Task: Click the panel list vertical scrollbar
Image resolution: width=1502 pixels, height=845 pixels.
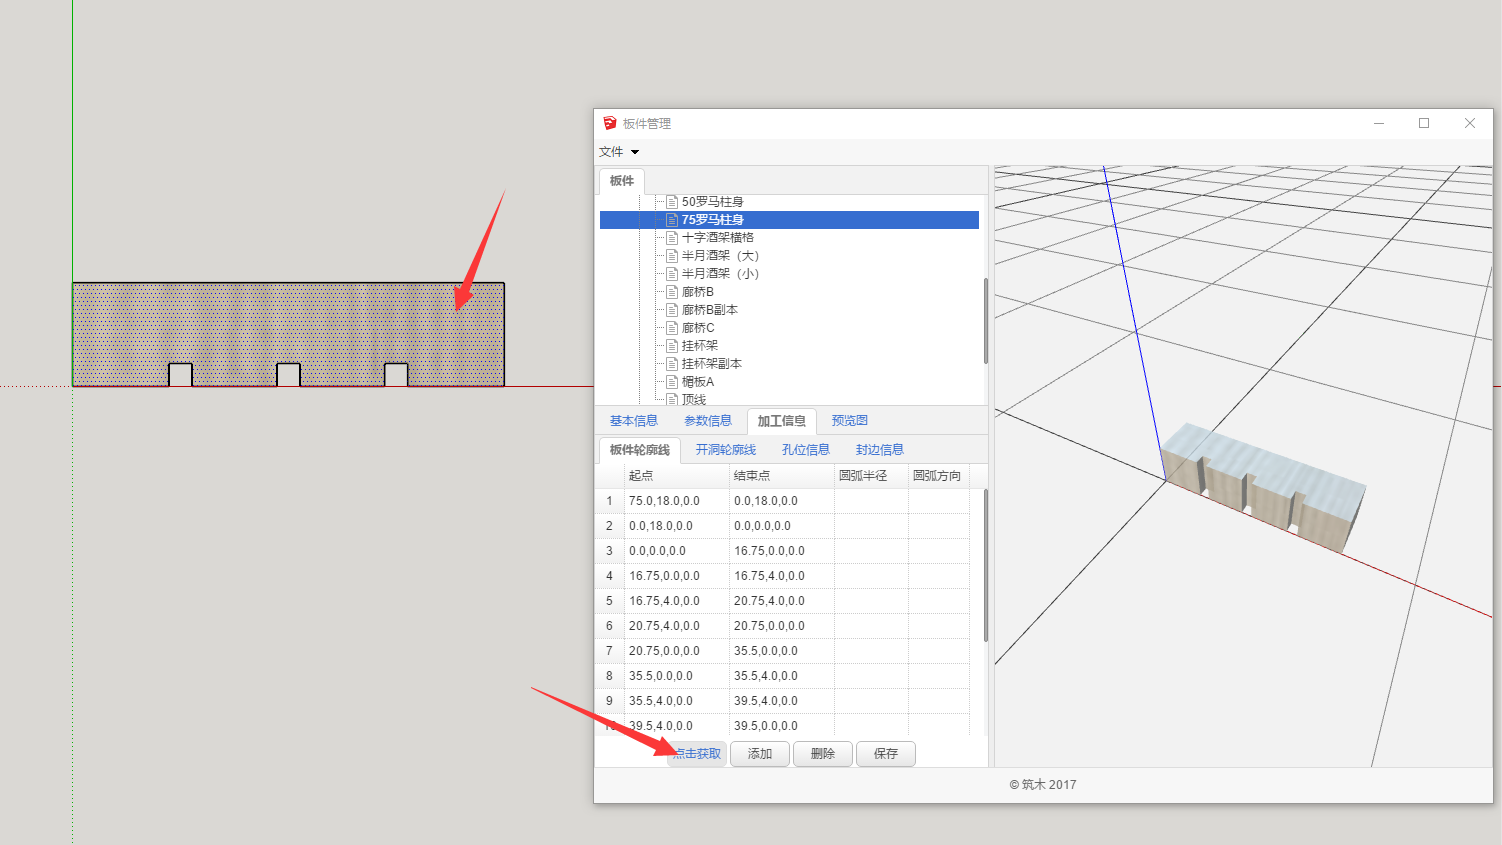Action: pos(985,320)
